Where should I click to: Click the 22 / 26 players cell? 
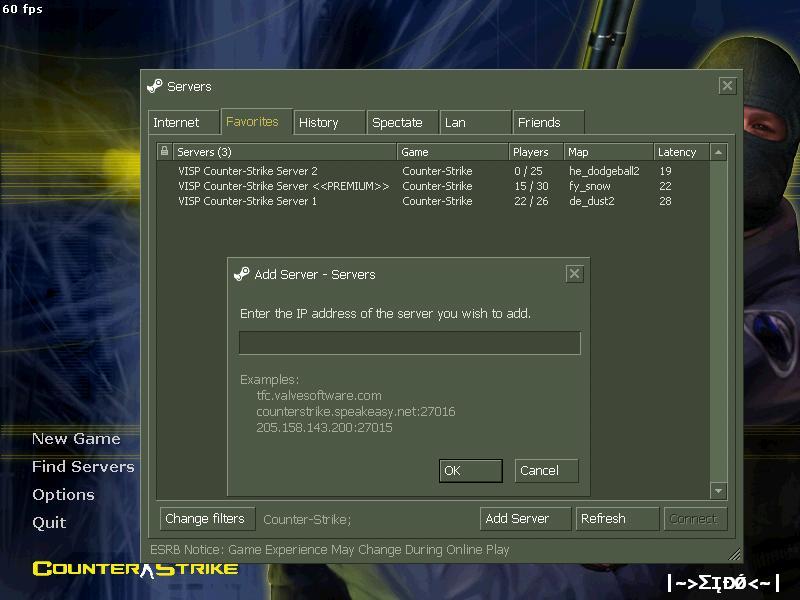[531, 201]
